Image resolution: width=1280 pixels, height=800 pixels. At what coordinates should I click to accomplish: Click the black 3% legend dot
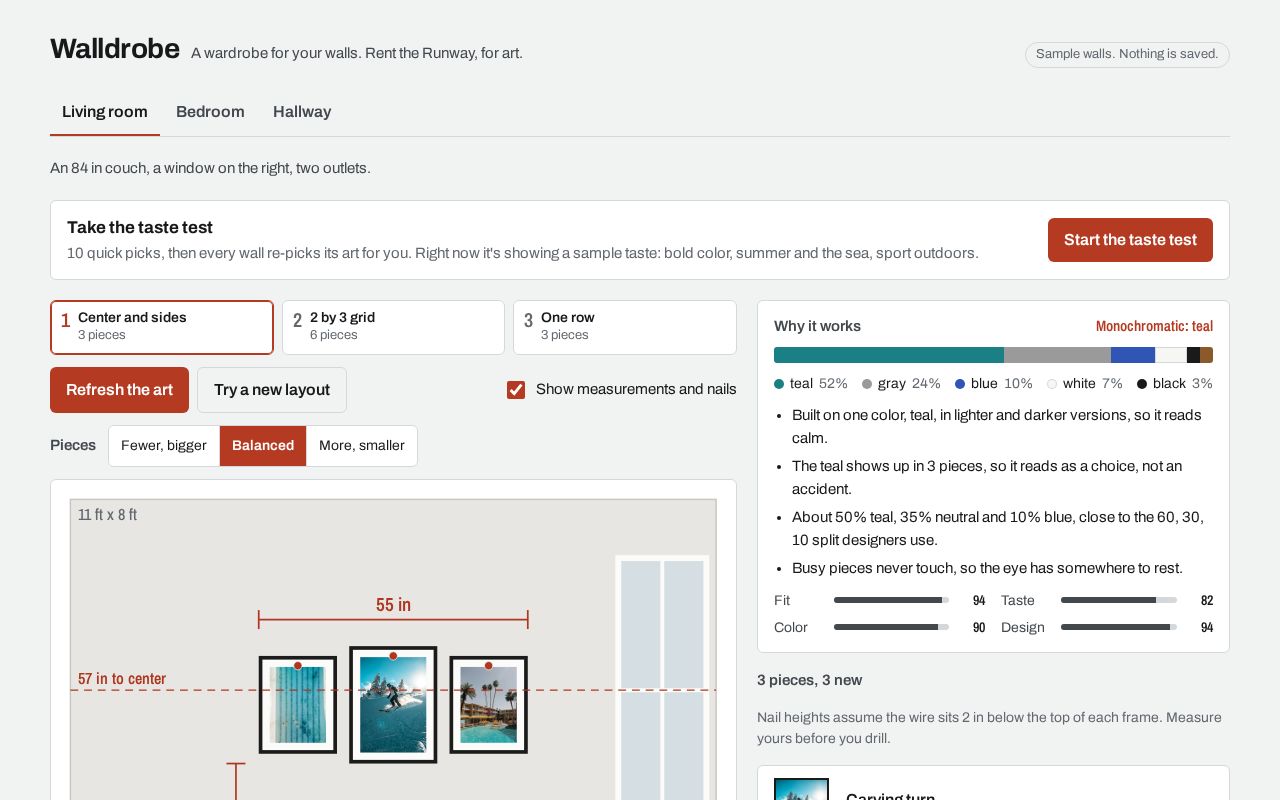pos(1142,384)
